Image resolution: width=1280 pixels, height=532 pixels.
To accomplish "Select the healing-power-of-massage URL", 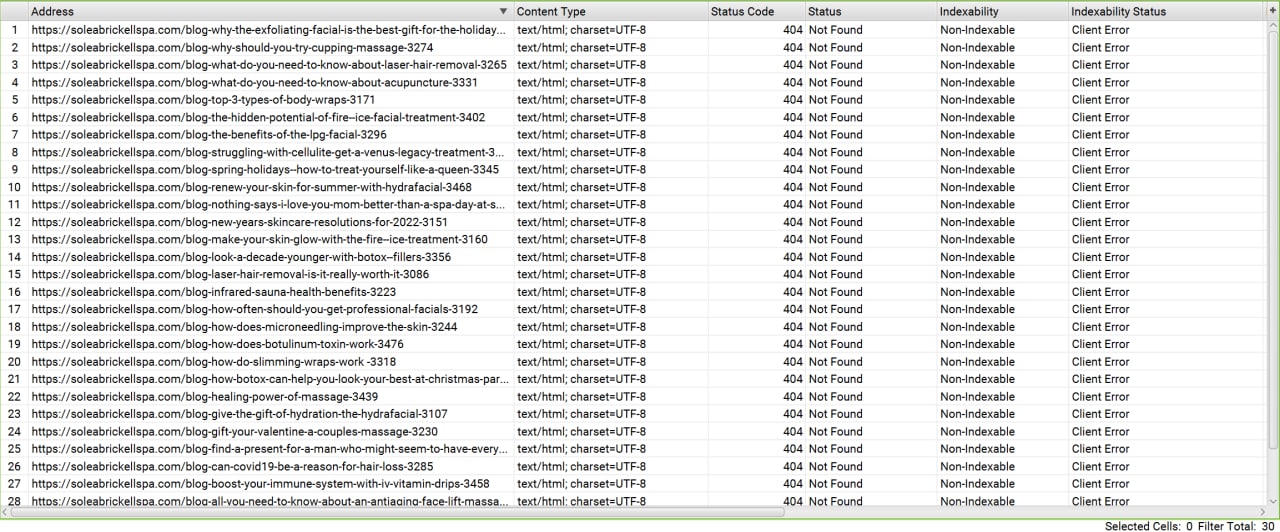I will (x=218, y=397).
